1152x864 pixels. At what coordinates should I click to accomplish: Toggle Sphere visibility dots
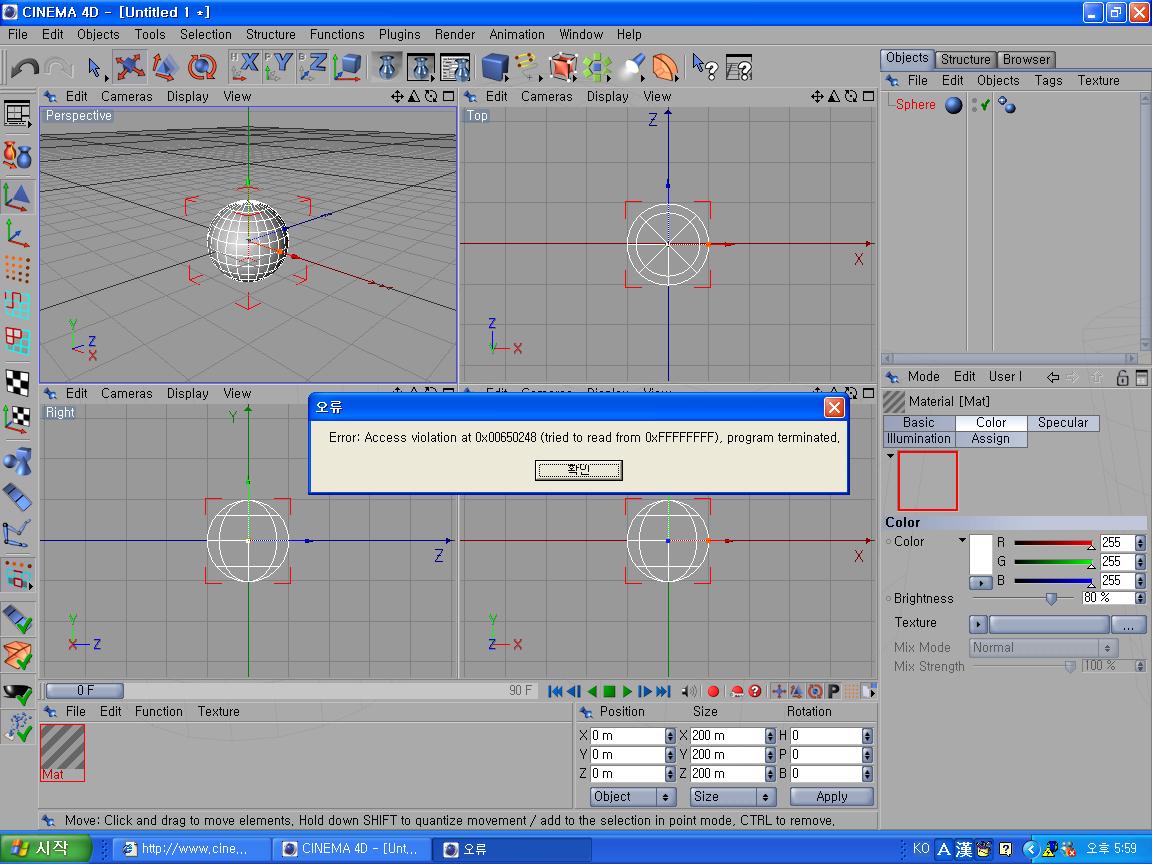[974, 105]
